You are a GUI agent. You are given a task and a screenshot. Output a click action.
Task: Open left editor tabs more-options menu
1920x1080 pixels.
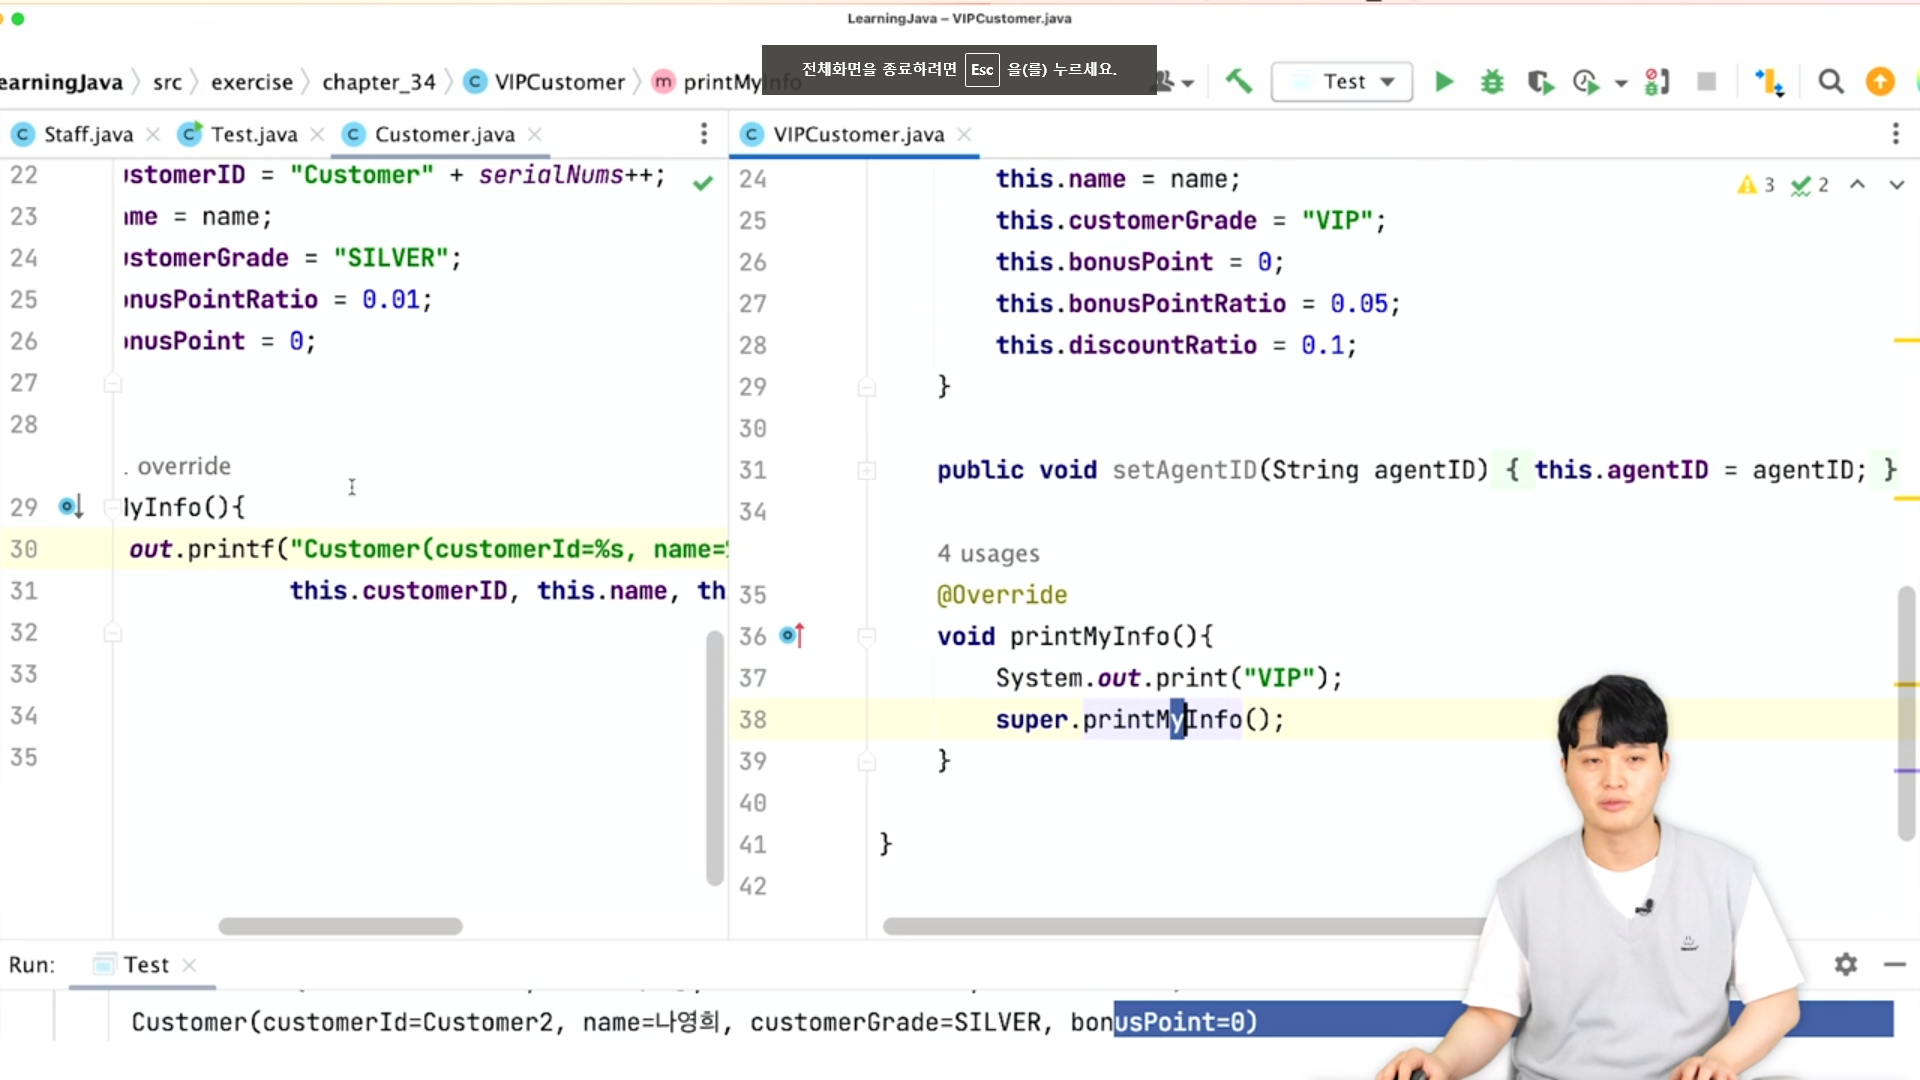[704, 133]
